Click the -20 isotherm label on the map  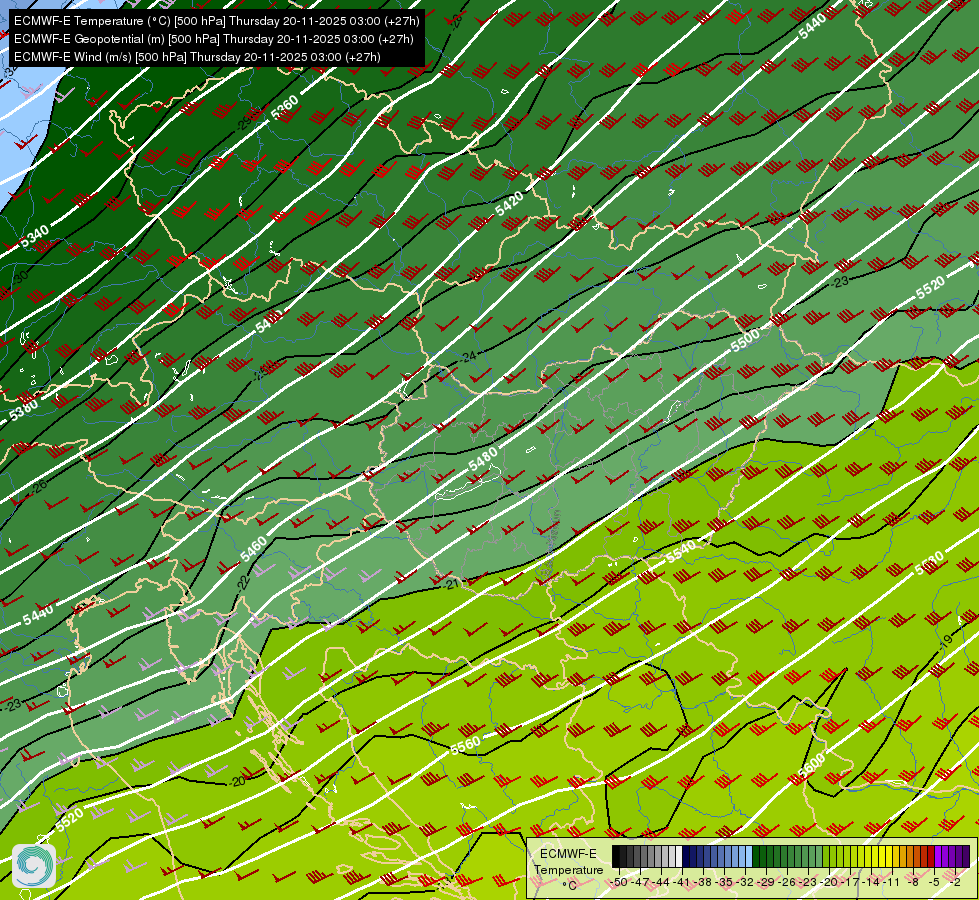[x=237, y=781]
